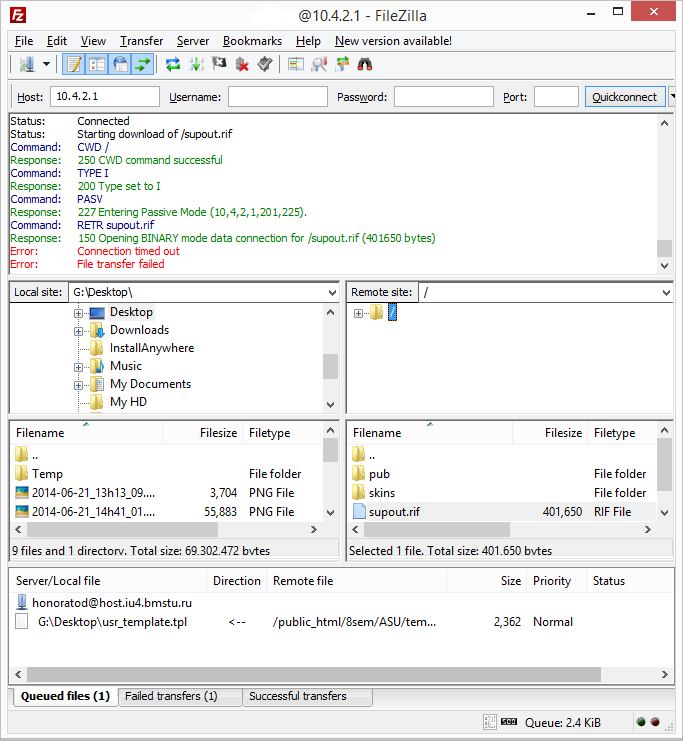Select the InstallAnywhere folder in local tree
683x741 pixels.
click(152, 348)
